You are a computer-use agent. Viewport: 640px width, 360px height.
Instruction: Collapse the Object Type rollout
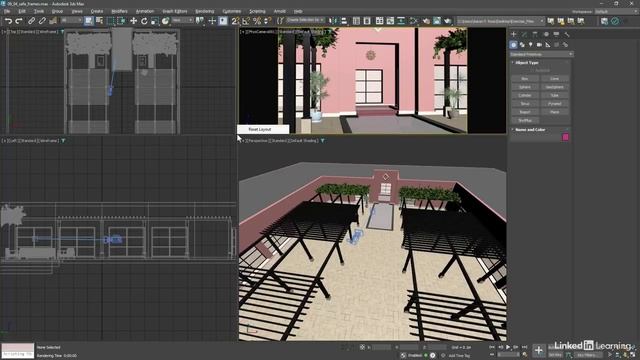(x=527, y=63)
